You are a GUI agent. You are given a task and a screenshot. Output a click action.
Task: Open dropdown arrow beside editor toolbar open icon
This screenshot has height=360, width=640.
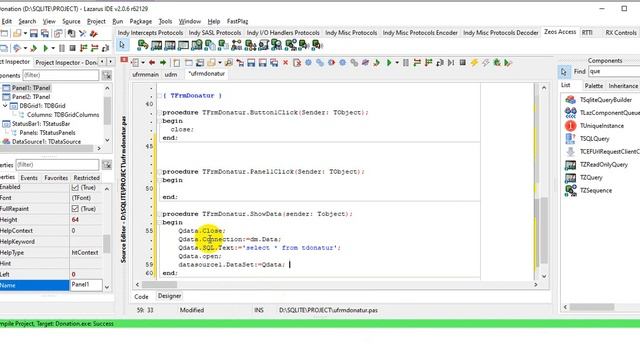[x=220, y=62]
